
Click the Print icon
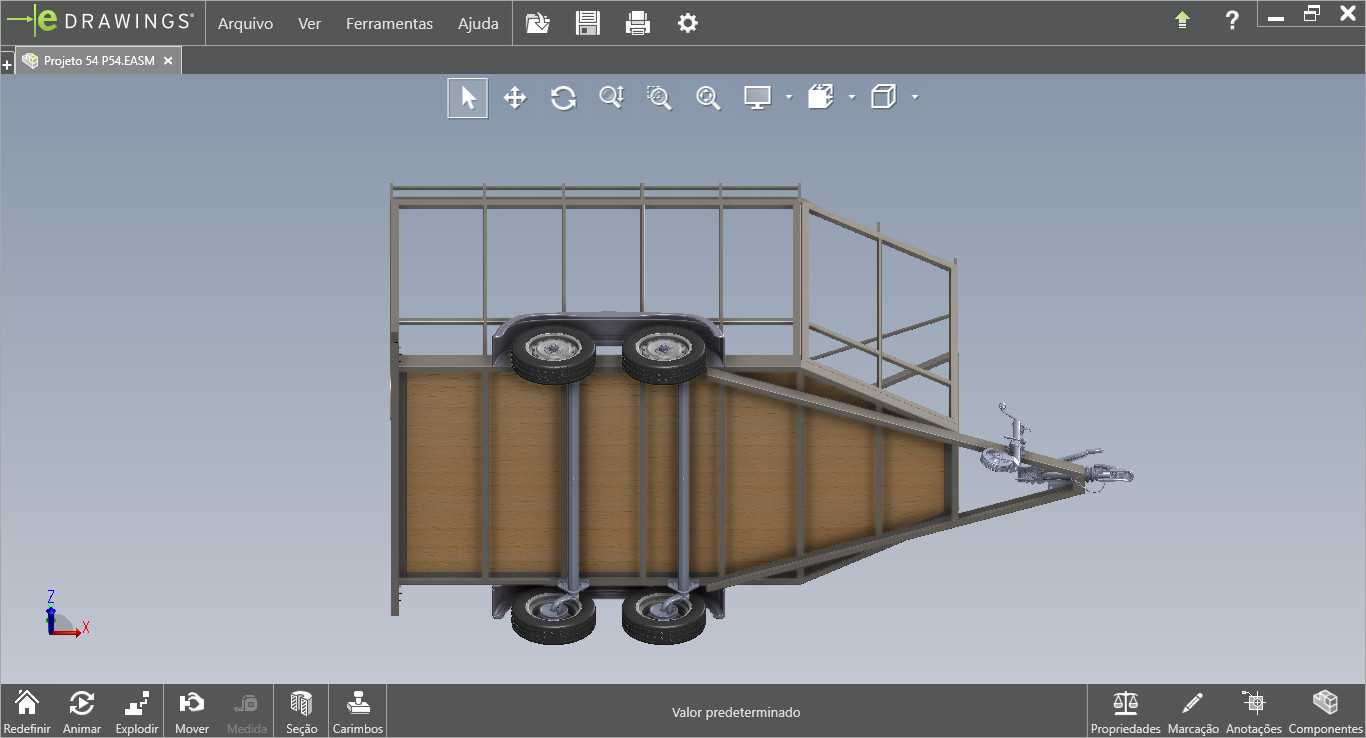point(638,23)
